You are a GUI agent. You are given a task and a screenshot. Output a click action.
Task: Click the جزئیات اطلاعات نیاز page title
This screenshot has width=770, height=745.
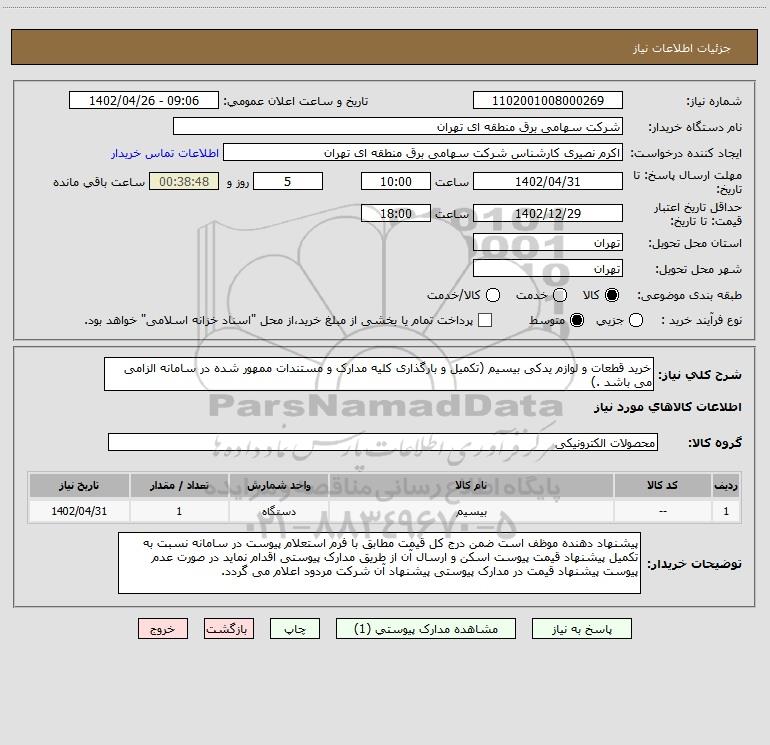pos(682,48)
